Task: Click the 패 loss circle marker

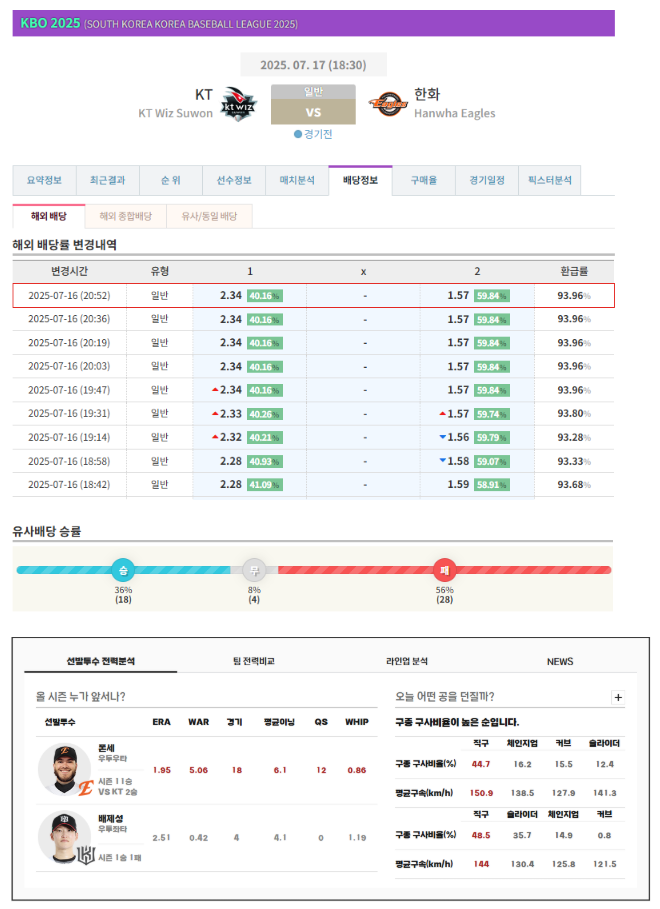Action: pyautogui.click(x=444, y=570)
